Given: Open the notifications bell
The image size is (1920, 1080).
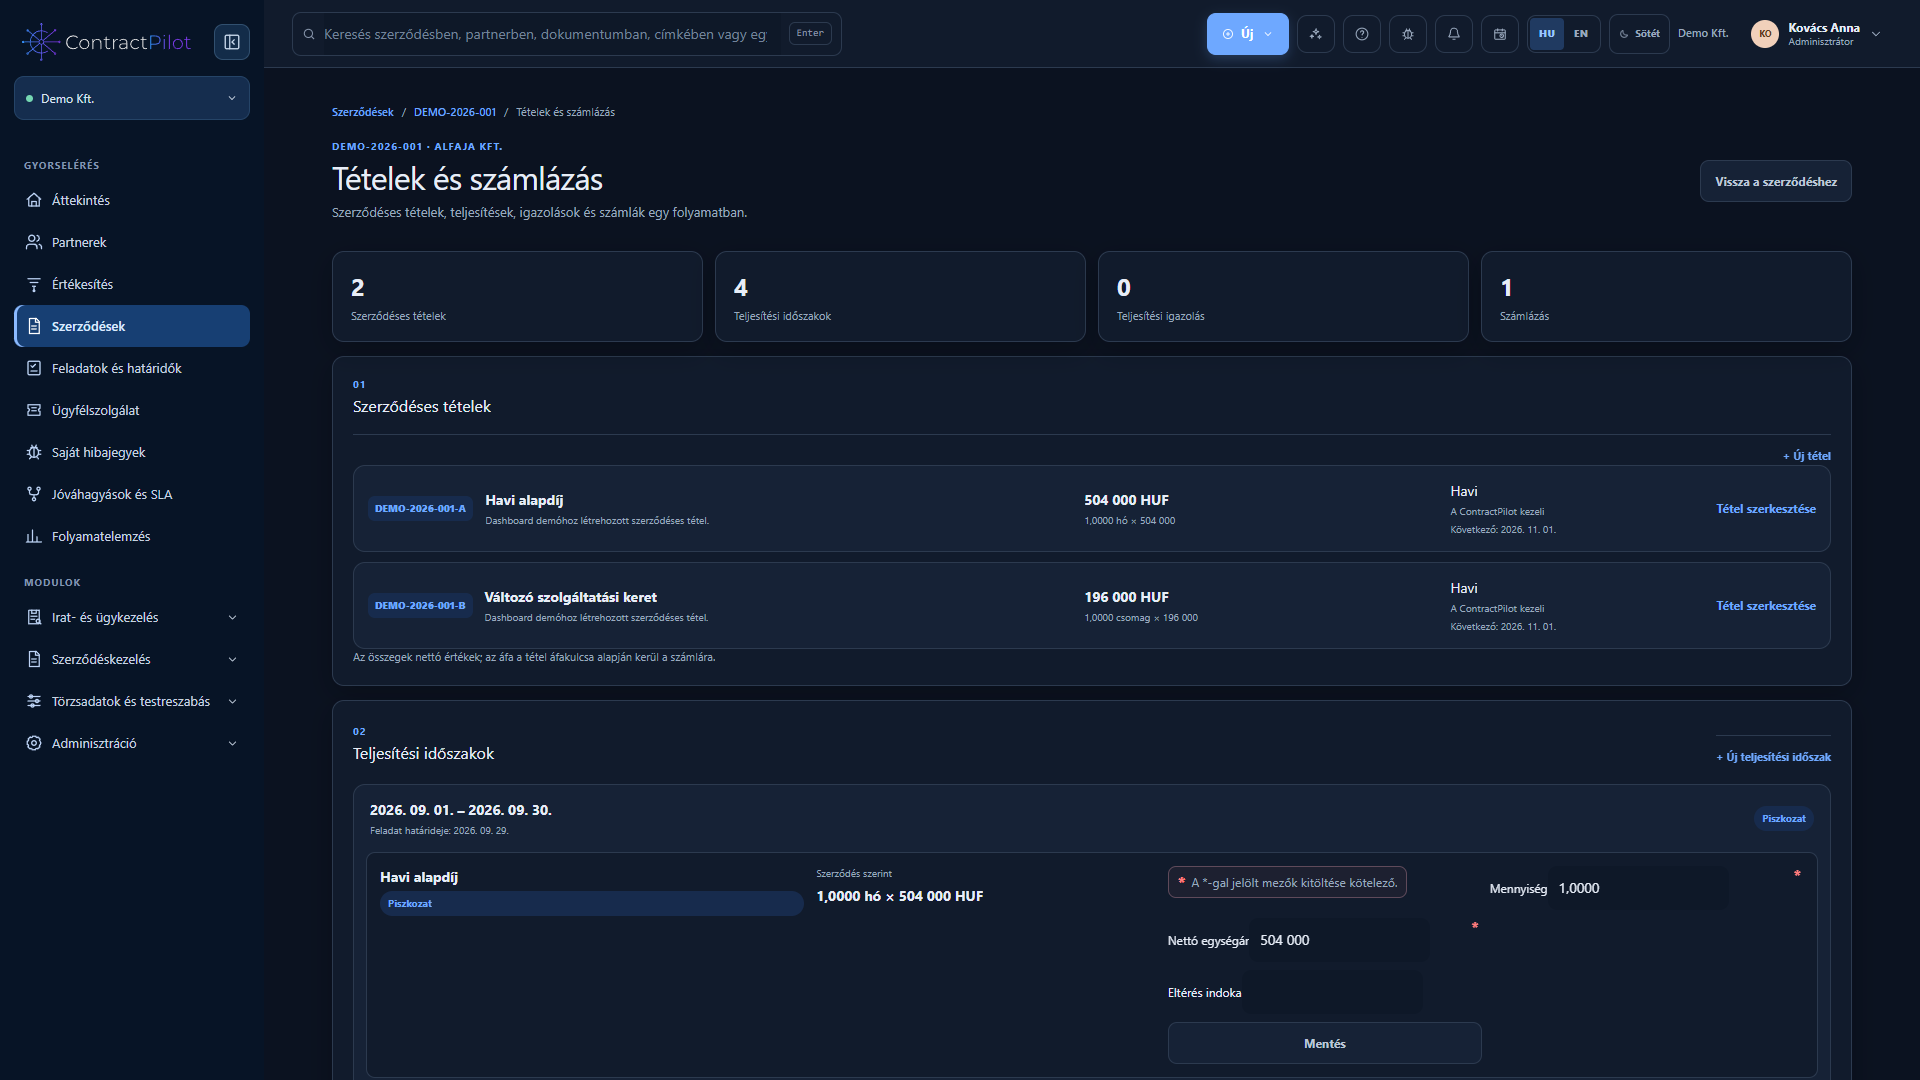Looking at the screenshot, I should pos(1454,34).
